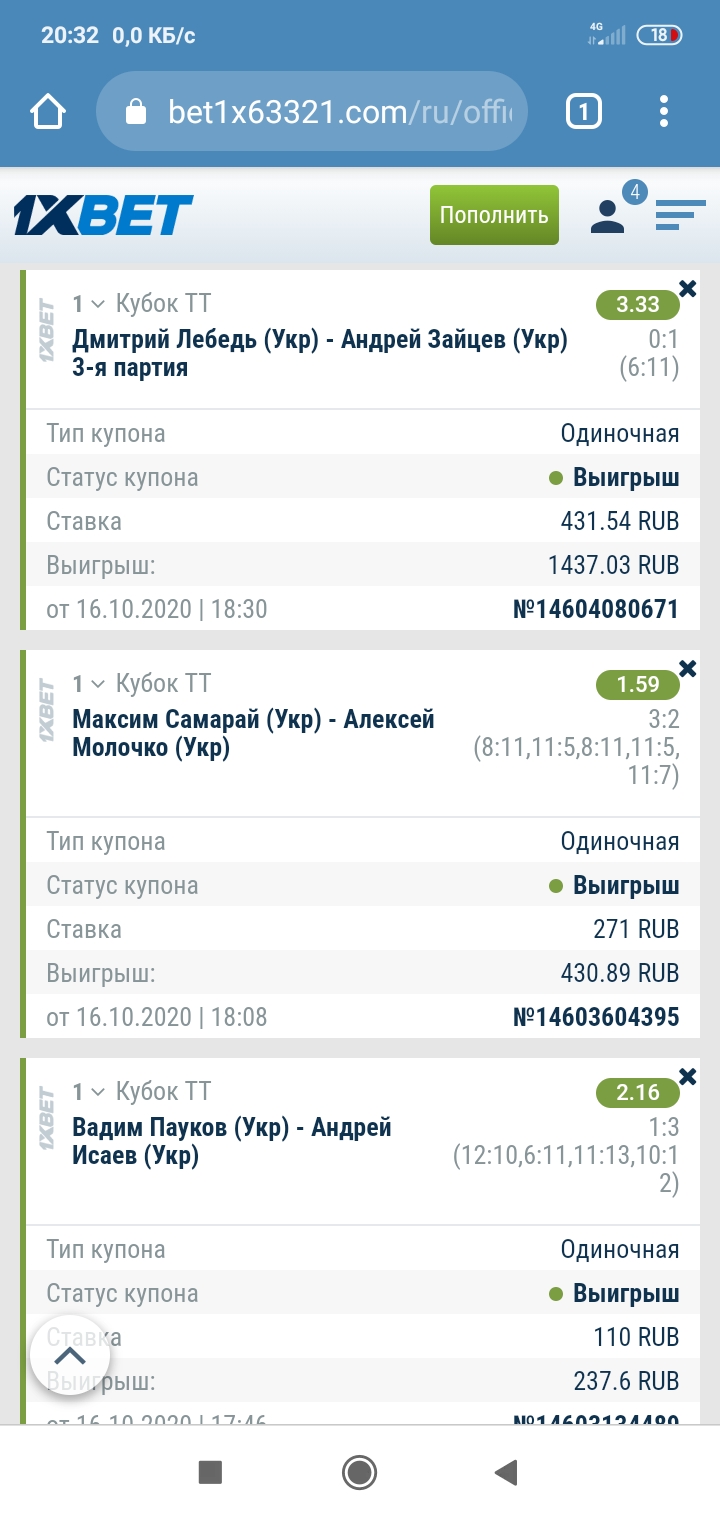This screenshot has height=1520, width=720.
Task: Tap the browser home icon
Action: pyautogui.click(x=48, y=111)
